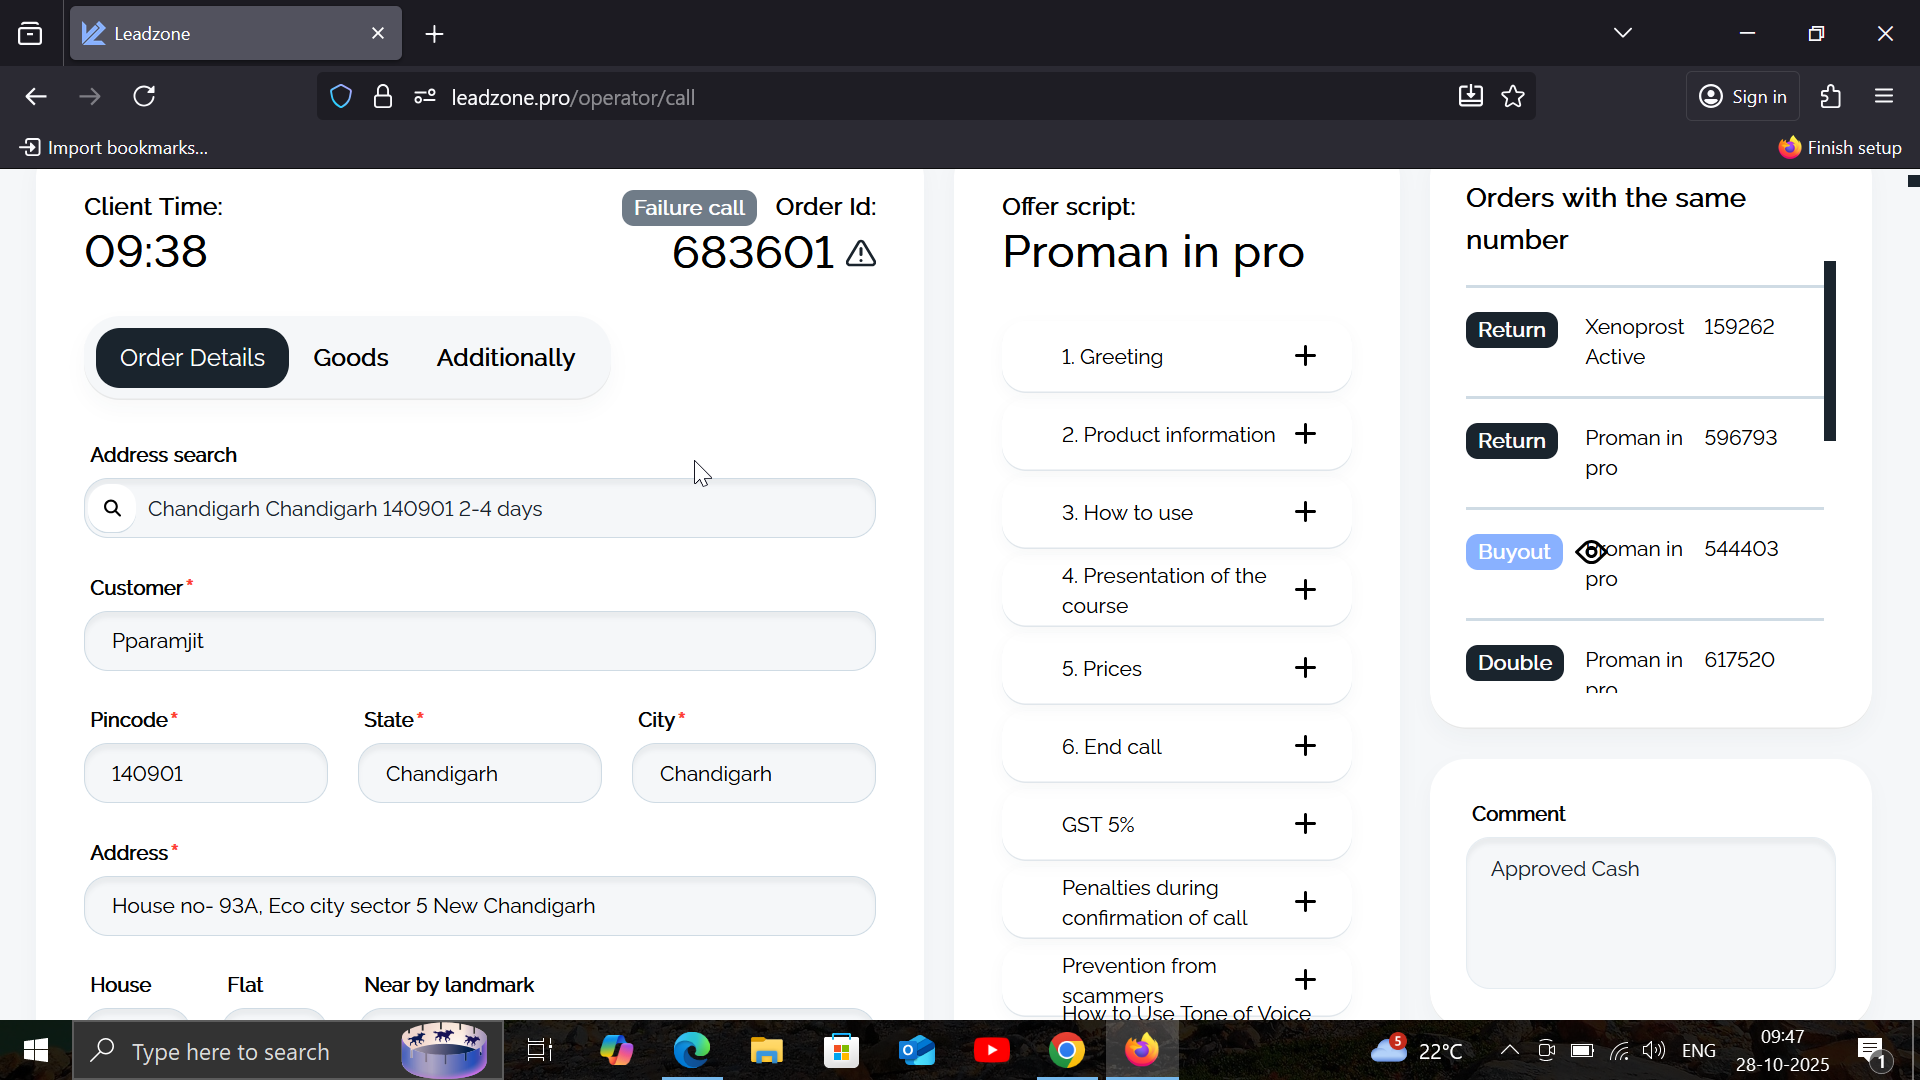This screenshot has height=1080, width=1920.
Task: Click the Failure call badge
Action: 689,208
